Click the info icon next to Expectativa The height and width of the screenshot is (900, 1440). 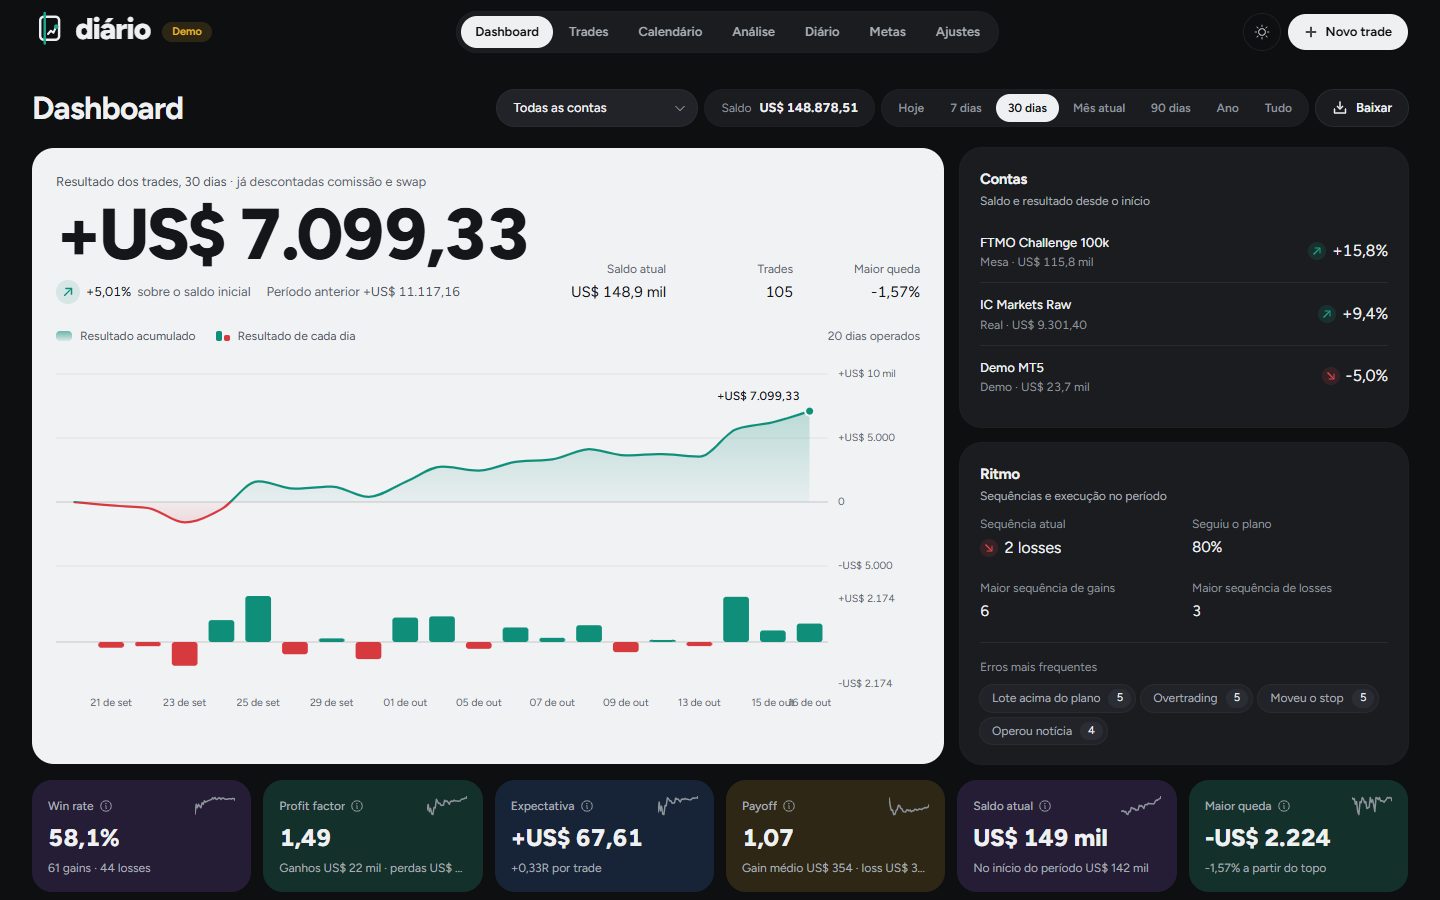[587, 806]
